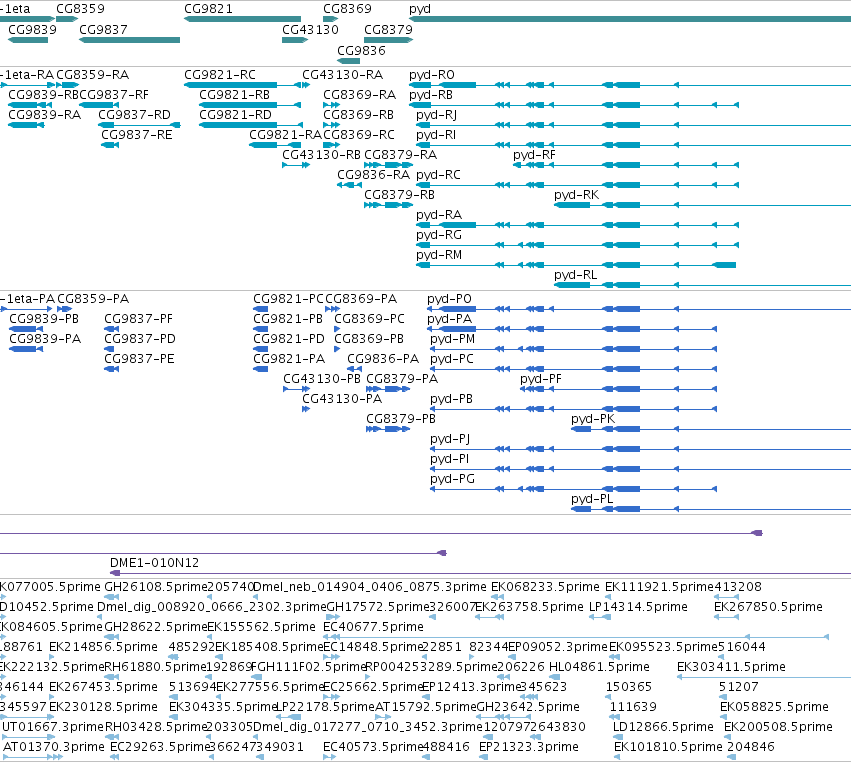Select protein pyd-PJ
This screenshot has height=762, width=851.
[450, 439]
